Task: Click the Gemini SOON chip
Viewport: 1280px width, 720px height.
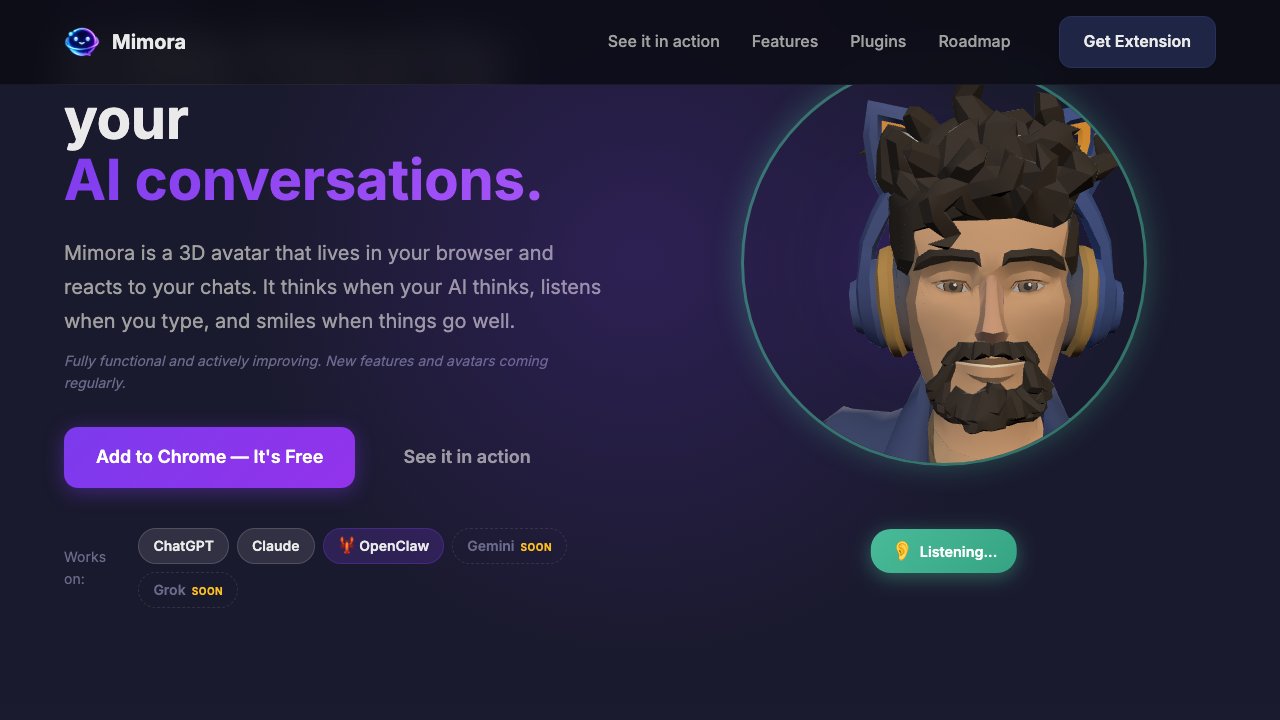Action: tap(509, 546)
